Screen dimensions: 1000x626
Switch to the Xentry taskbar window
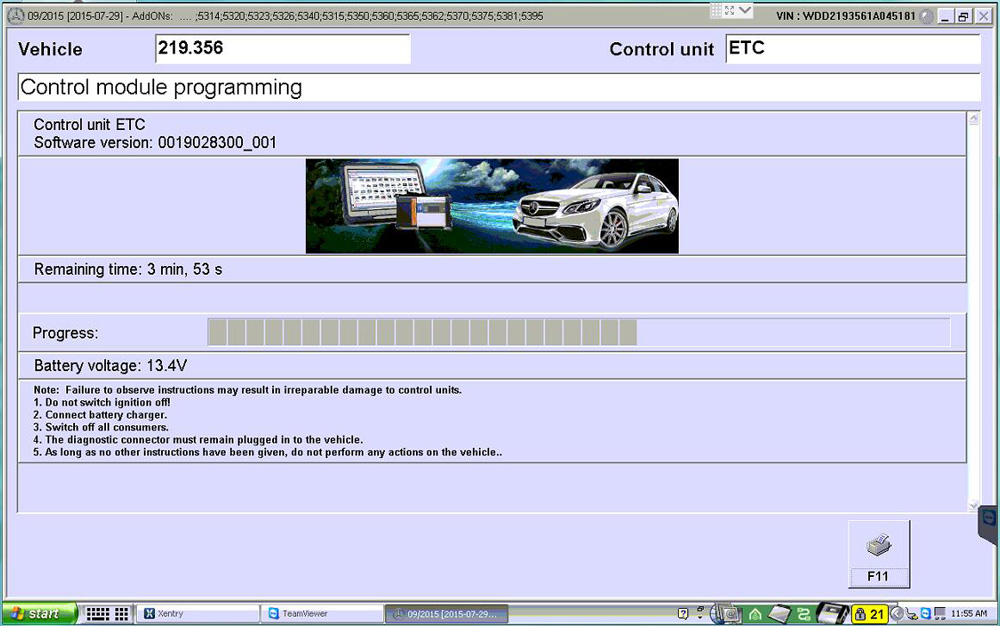point(198,613)
